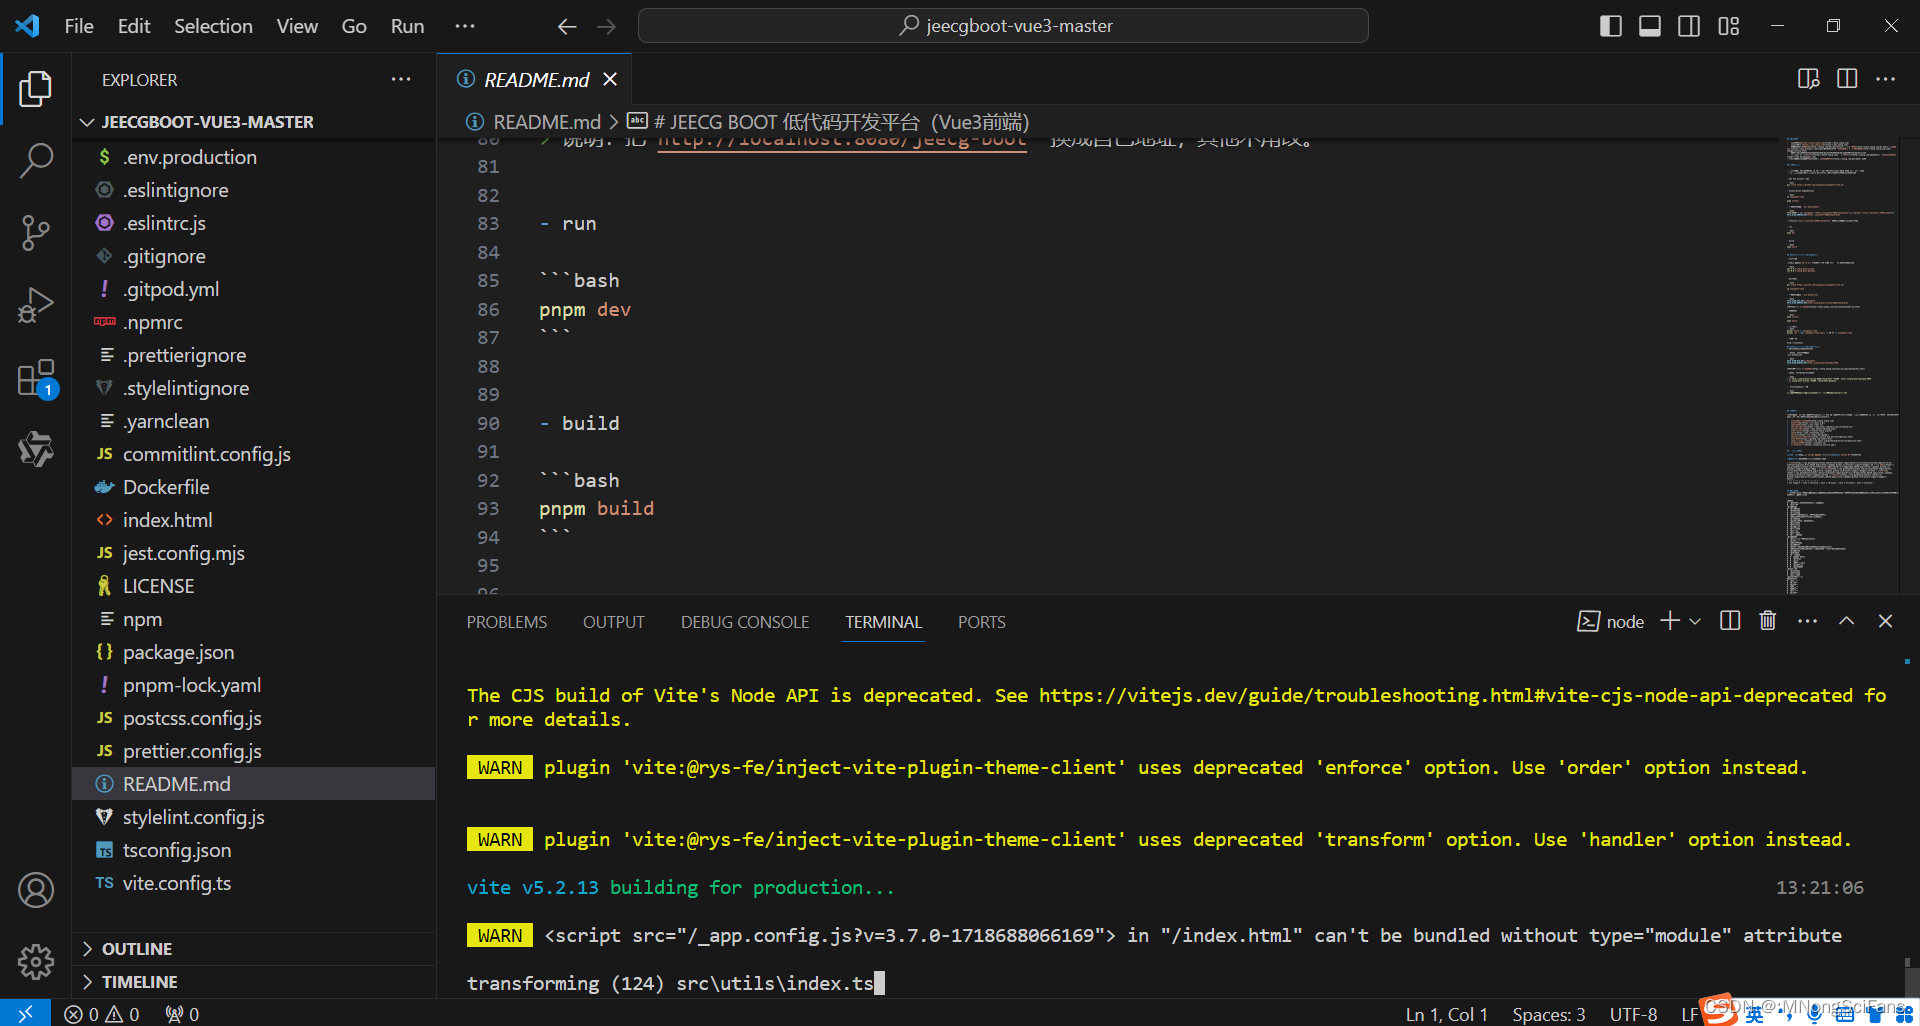Open the Go menu
This screenshot has height=1026, width=1920.
click(354, 26)
